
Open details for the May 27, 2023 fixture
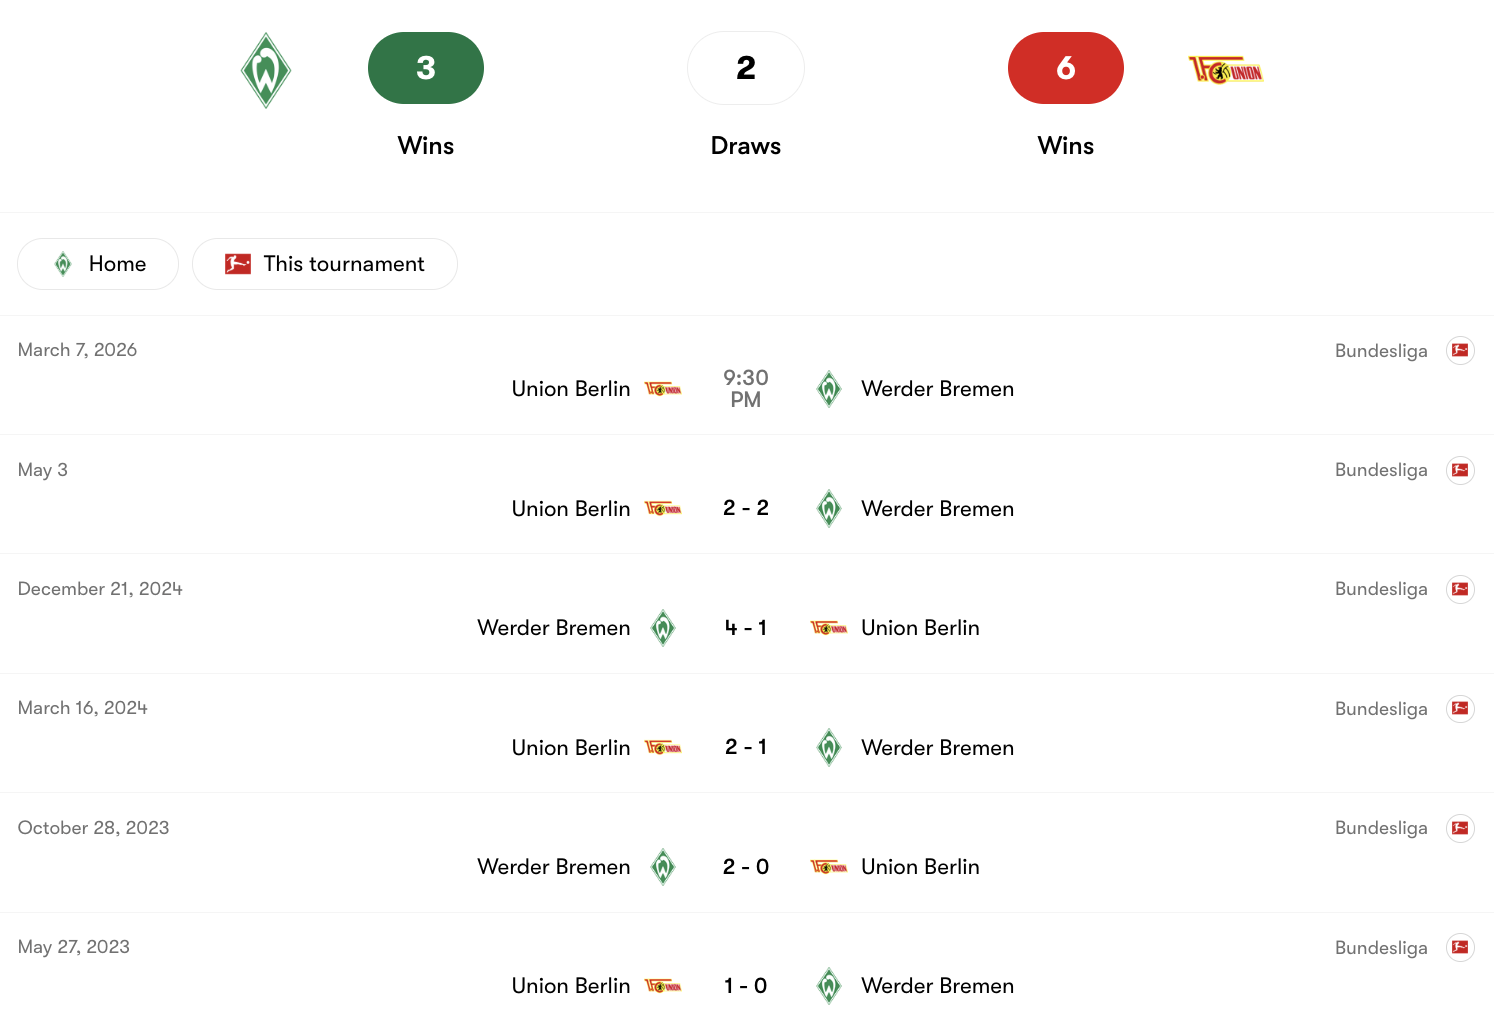pos(746,985)
